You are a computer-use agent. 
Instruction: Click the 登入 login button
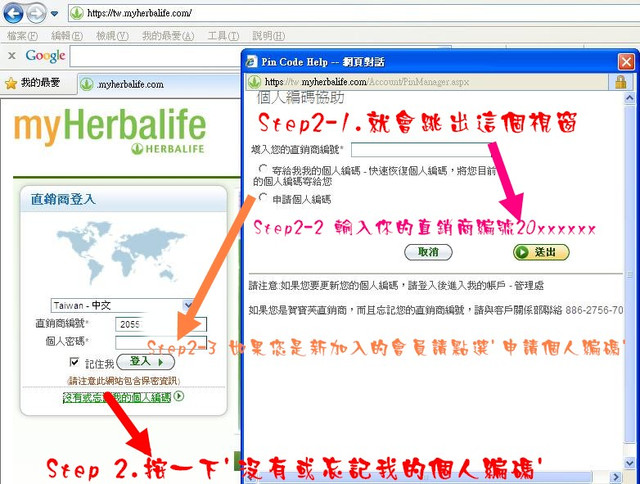(146, 362)
